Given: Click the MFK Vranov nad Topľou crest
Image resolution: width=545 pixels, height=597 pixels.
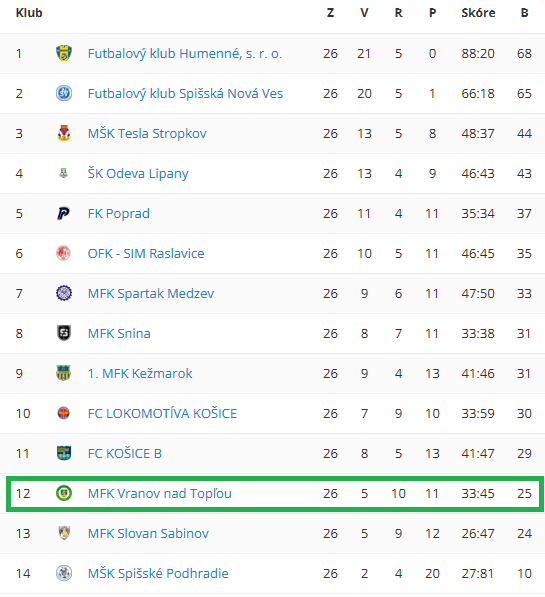Looking at the screenshot, I should [64, 493].
